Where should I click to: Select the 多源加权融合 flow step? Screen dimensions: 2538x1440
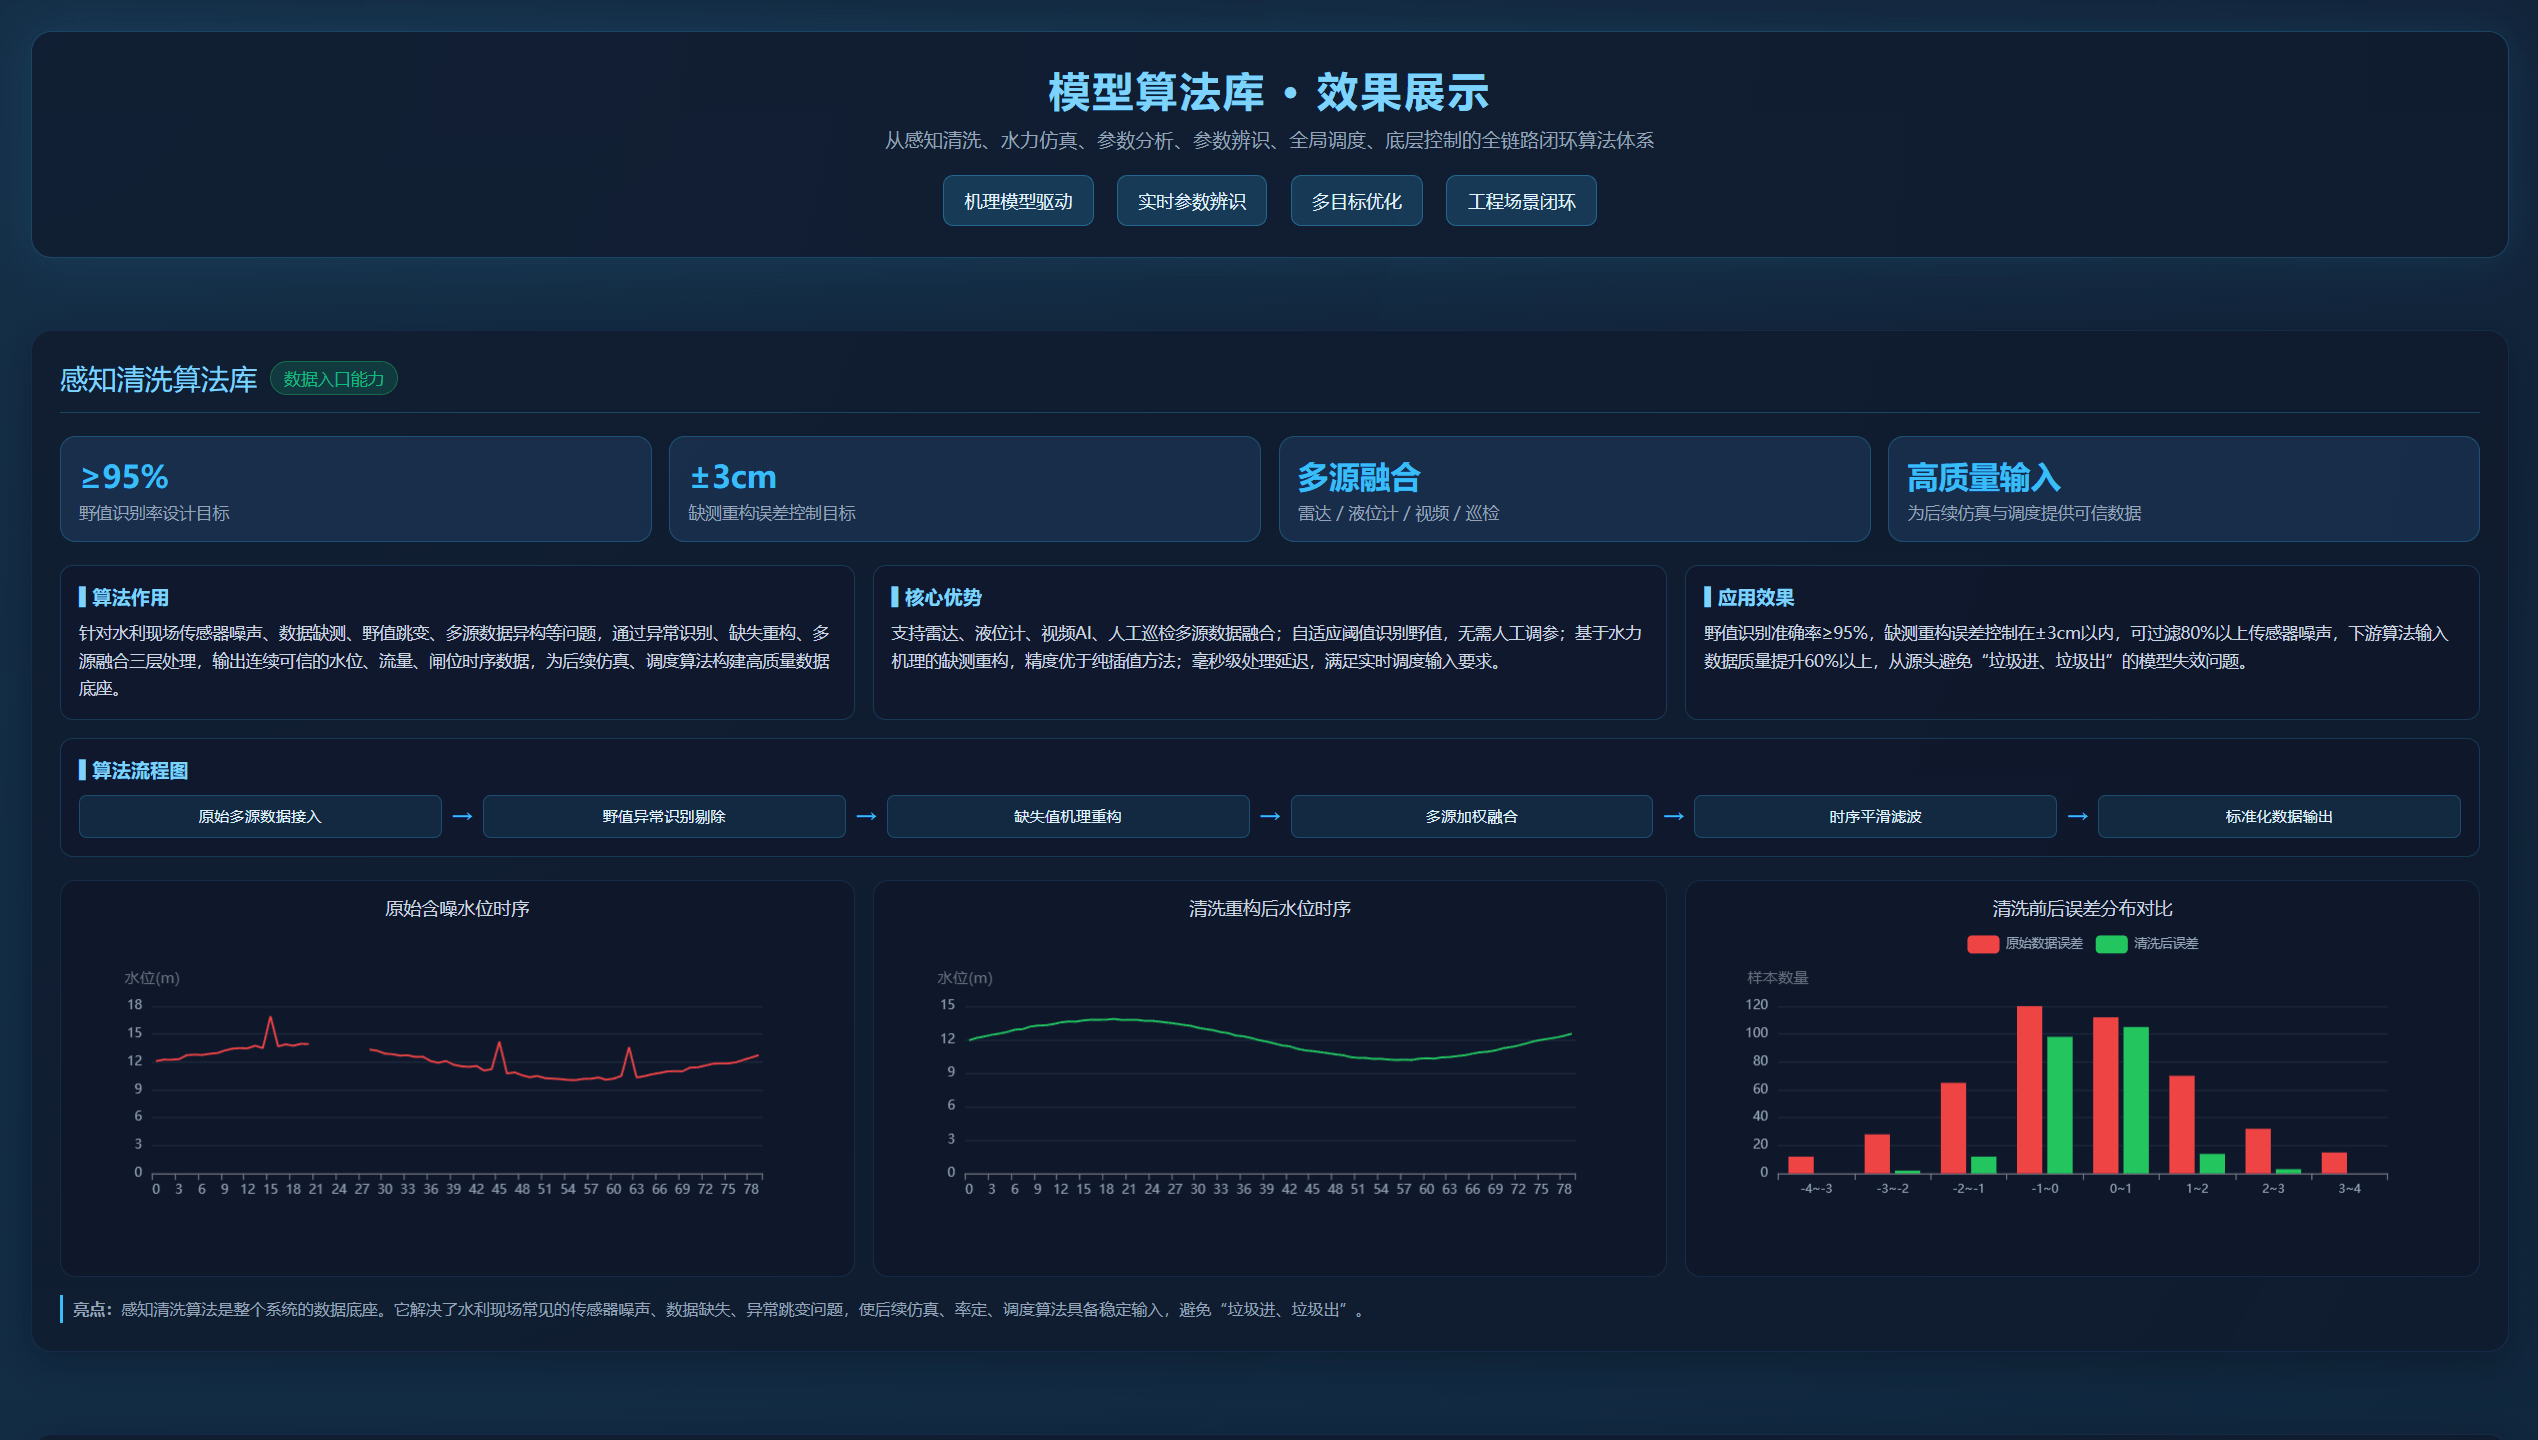tap(1472, 816)
